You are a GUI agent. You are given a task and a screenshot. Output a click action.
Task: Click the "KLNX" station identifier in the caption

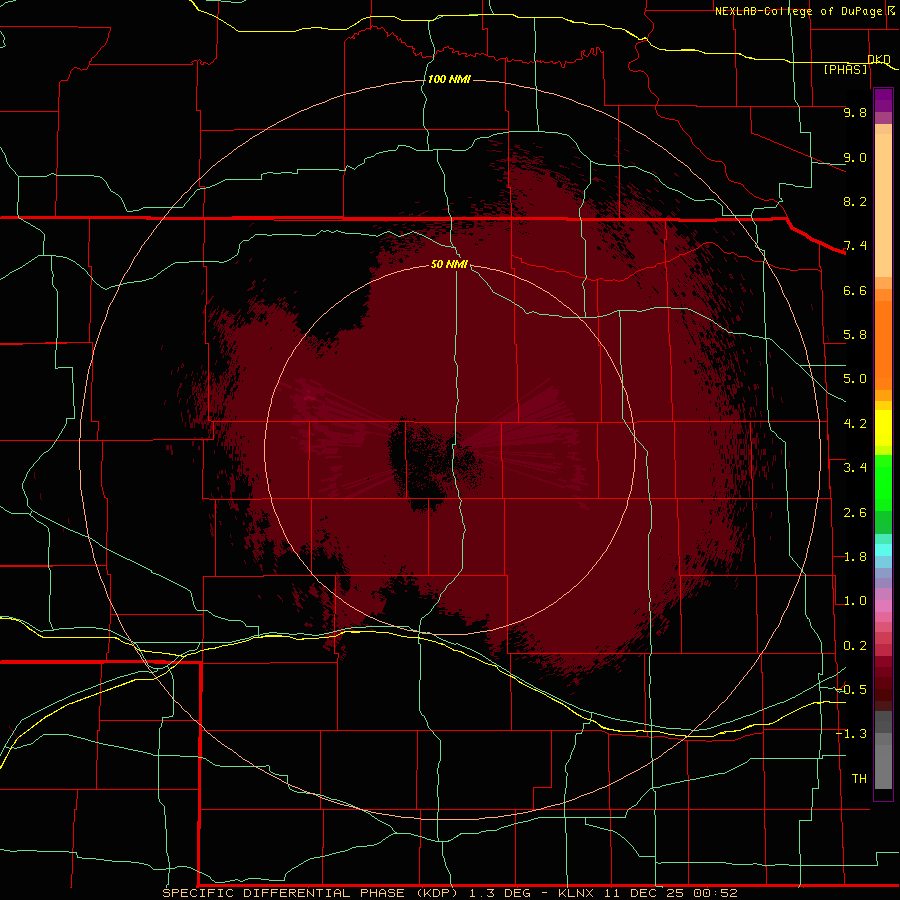click(577, 893)
